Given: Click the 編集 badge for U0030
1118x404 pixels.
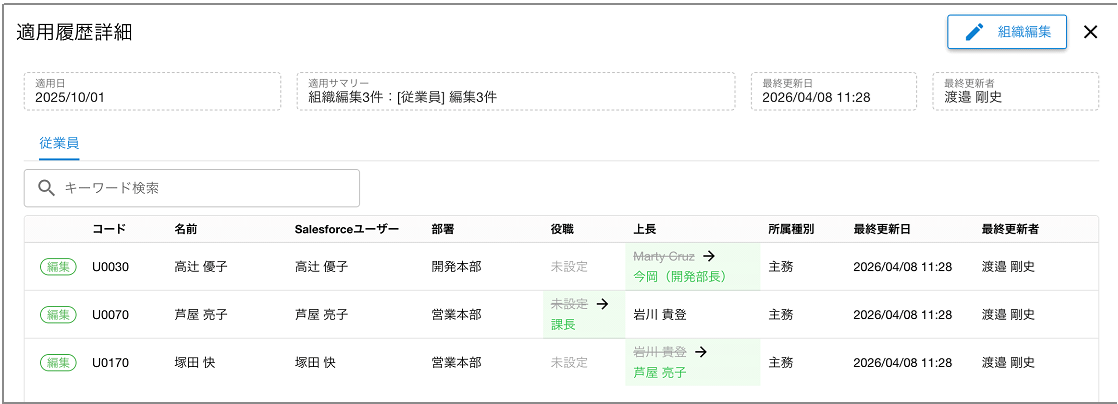Looking at the screenshot, I should click(58, 267).
